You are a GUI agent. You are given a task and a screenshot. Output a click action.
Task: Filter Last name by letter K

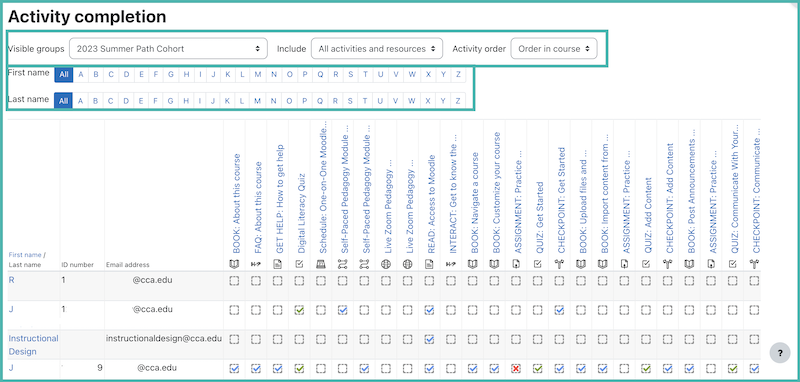tap(228, 100)
